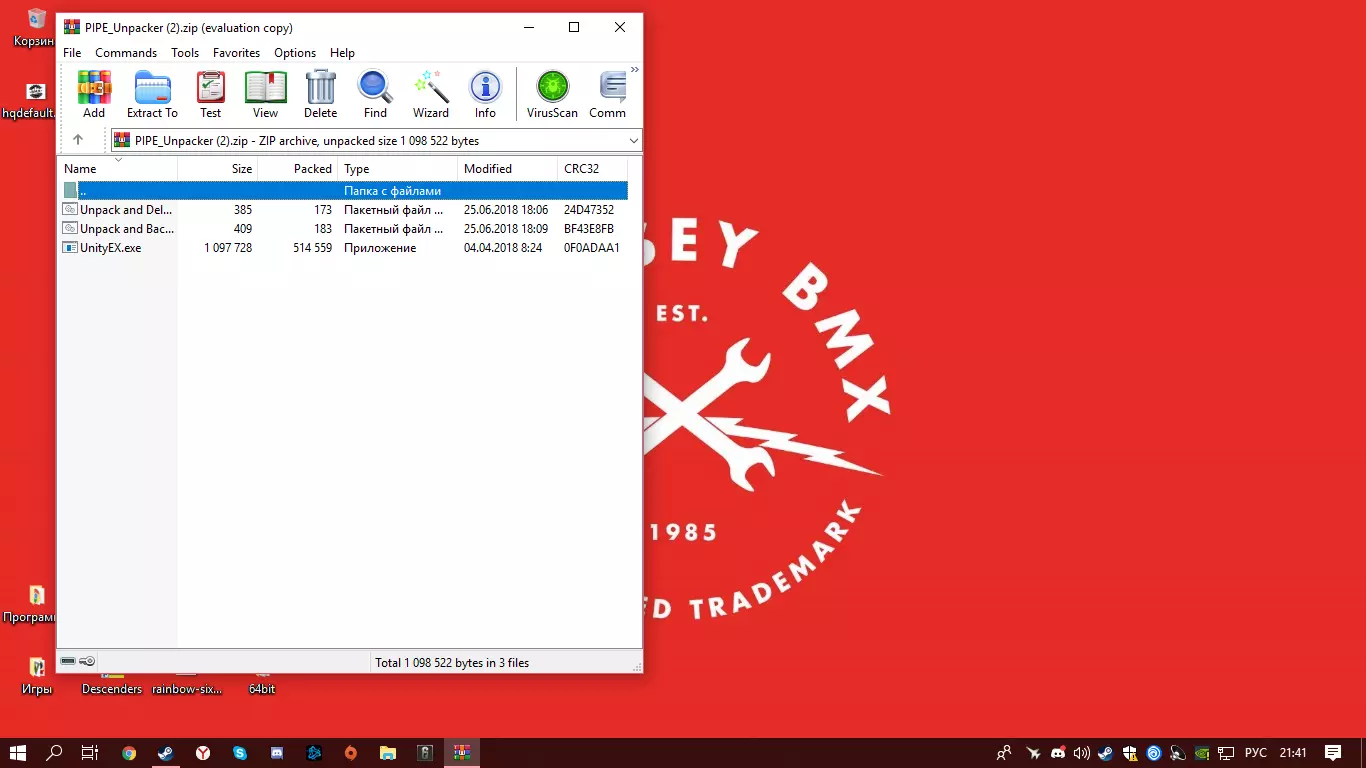Select the parent folder '..' row
The width and height of the screenshot is (1366, 768).
coord(343,190)
